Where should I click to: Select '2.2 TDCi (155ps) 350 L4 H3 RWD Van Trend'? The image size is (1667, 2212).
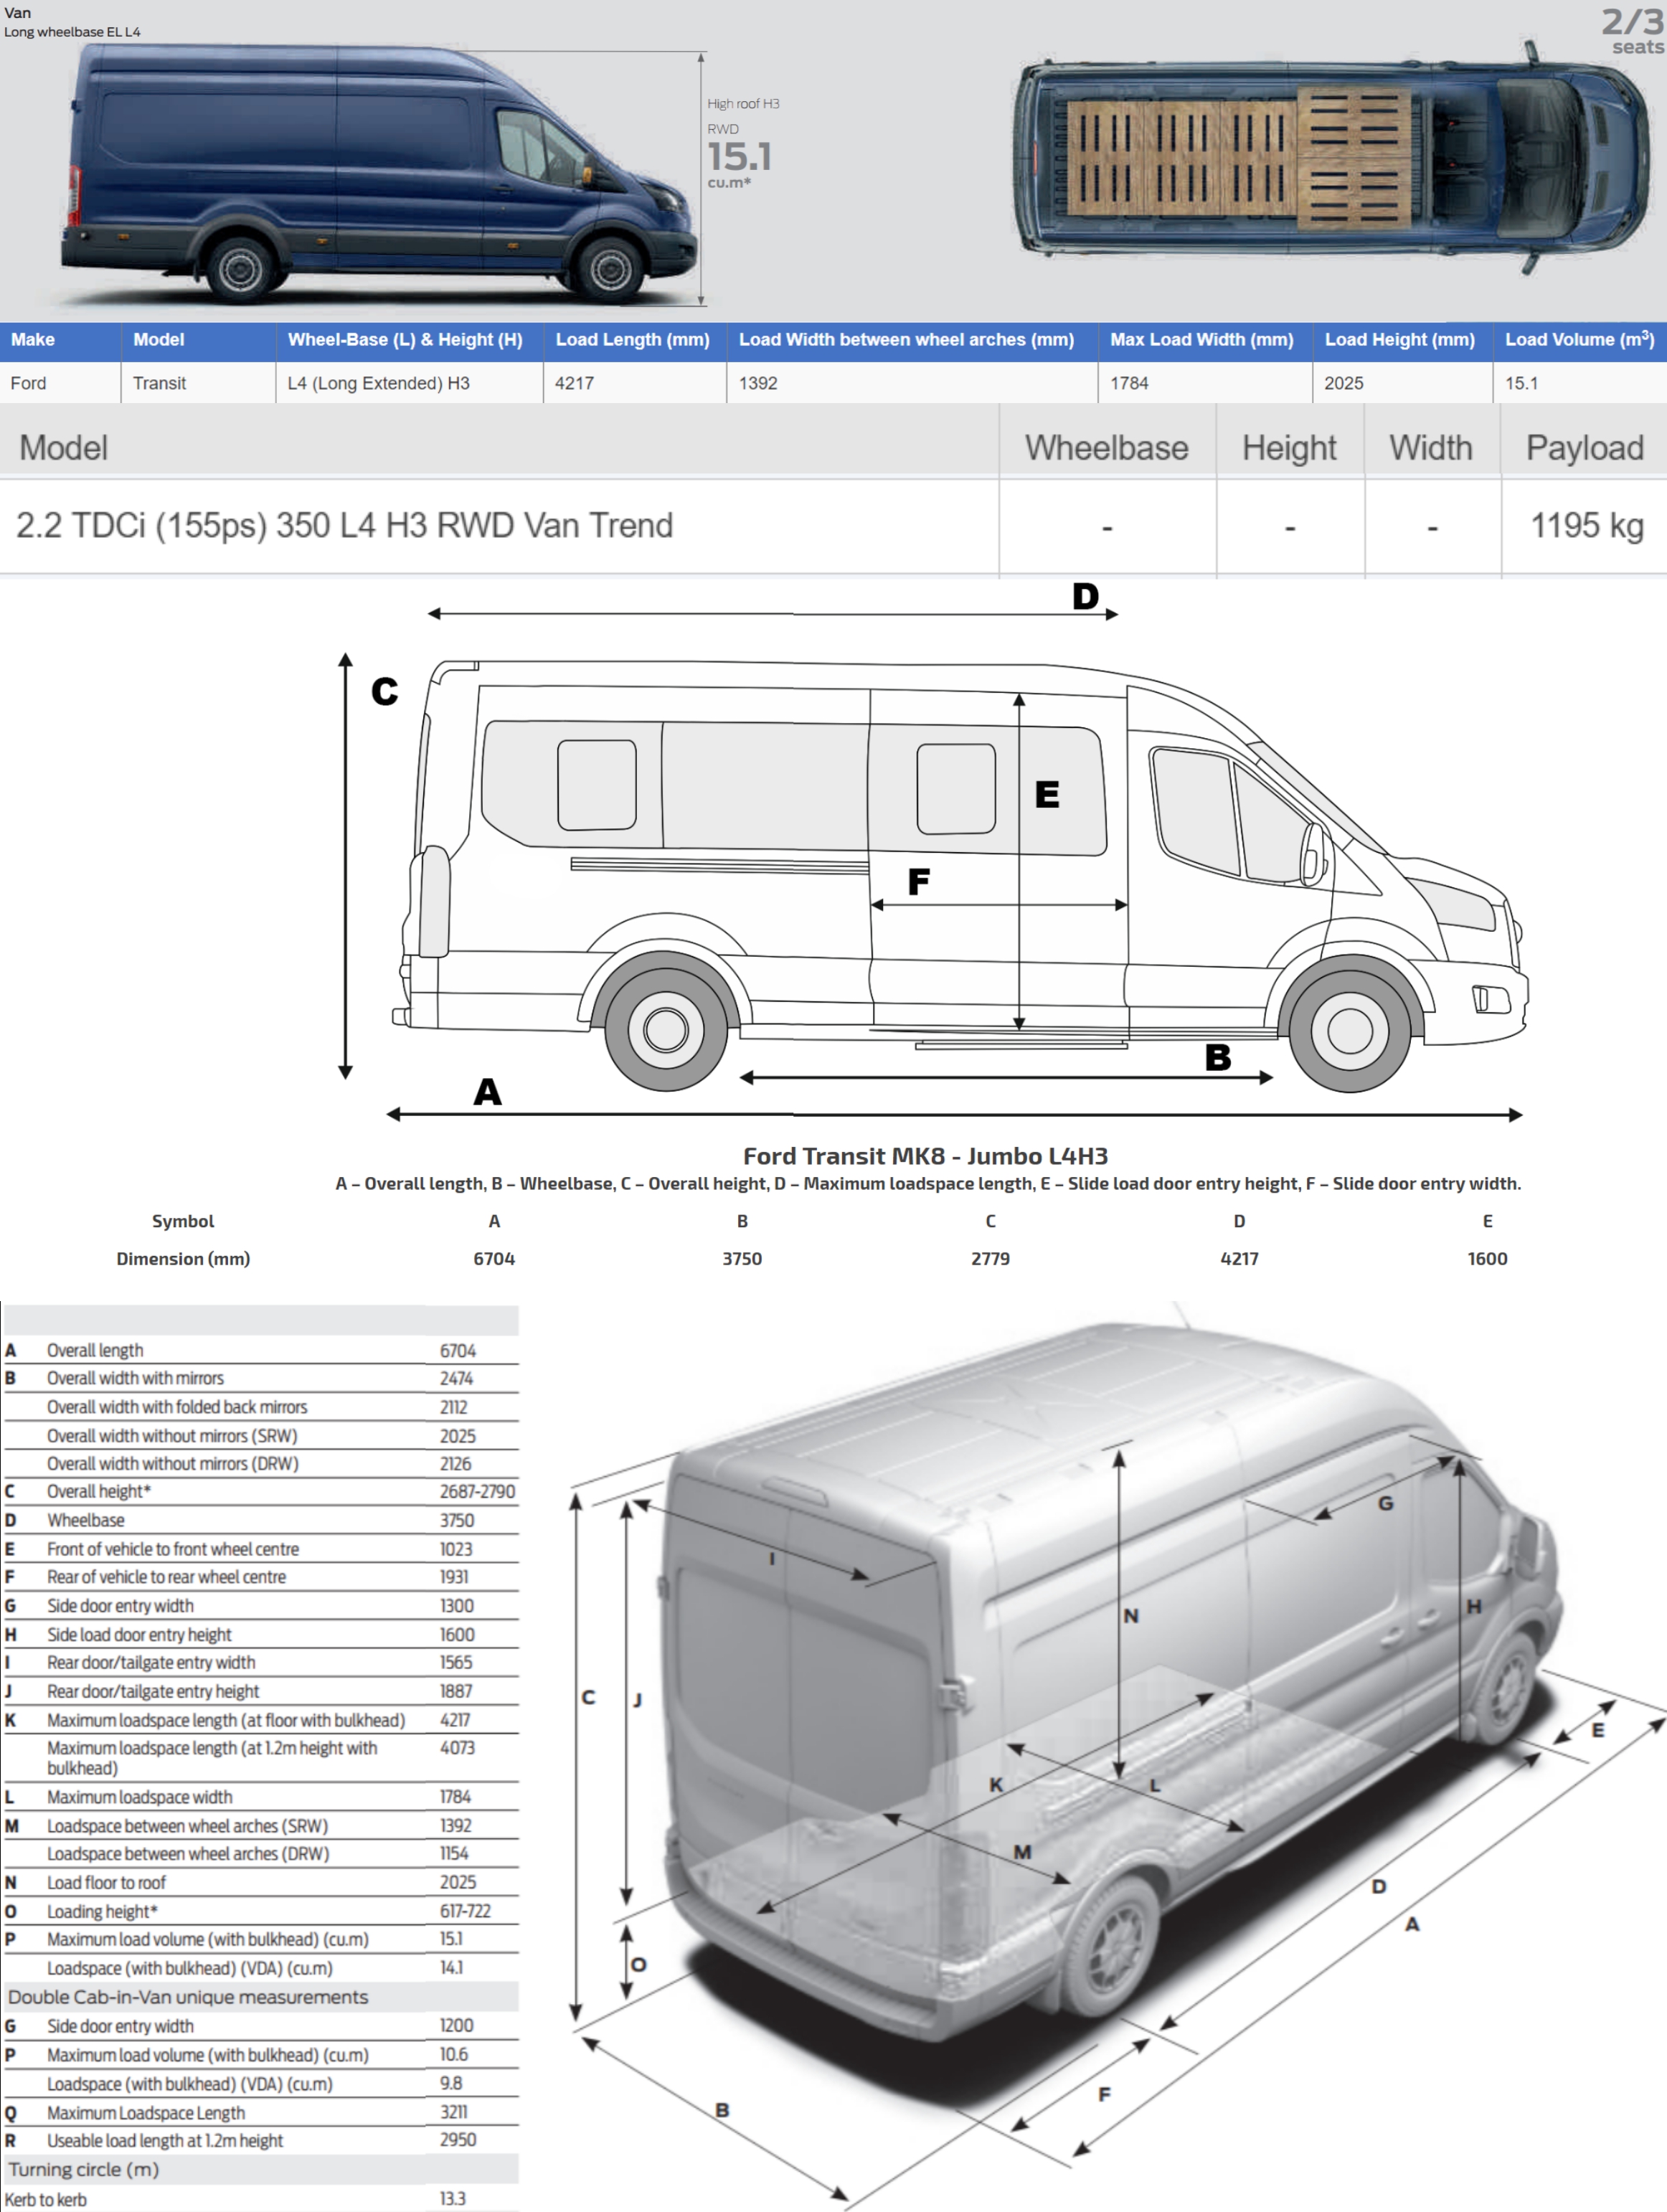coord(344,526)
